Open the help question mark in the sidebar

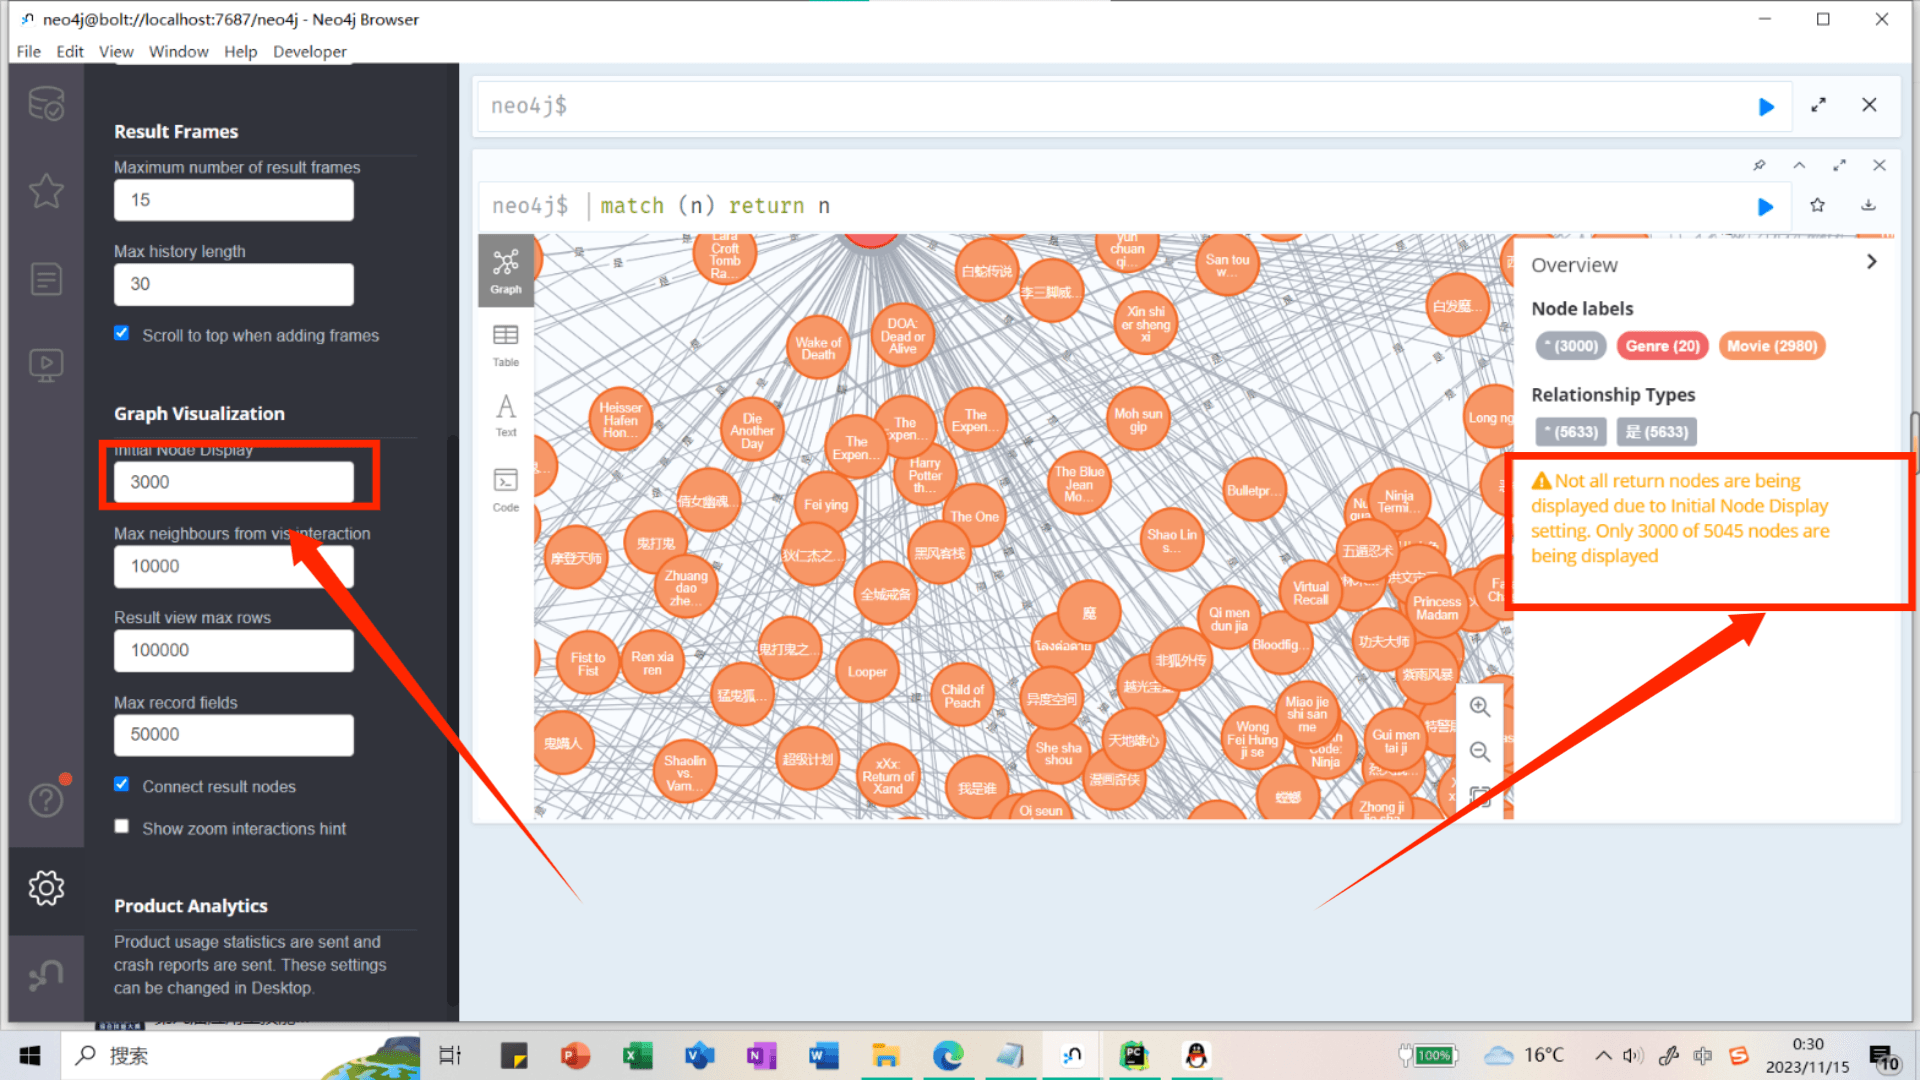tap(46, 800)
